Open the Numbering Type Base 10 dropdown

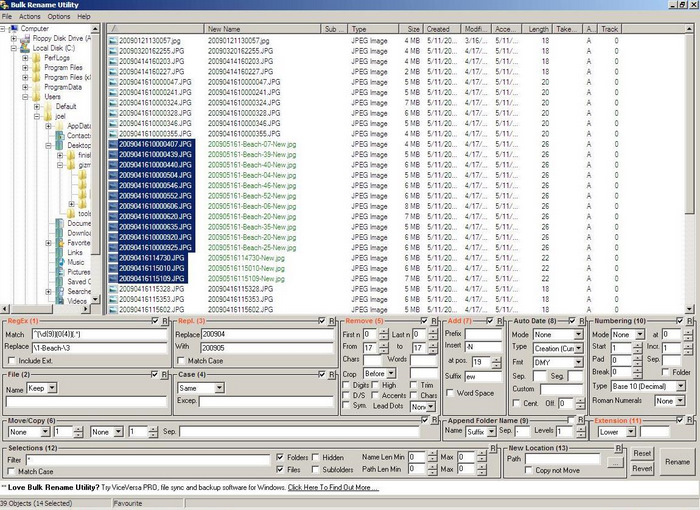coord(680,386)
